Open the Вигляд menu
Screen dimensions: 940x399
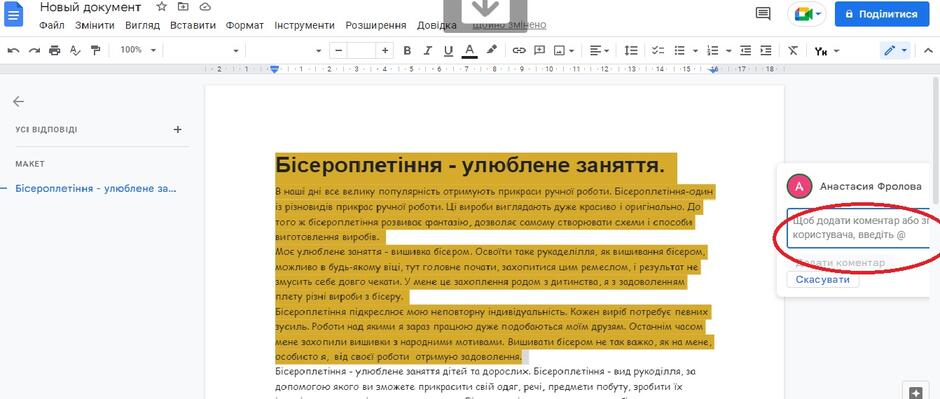143,25
